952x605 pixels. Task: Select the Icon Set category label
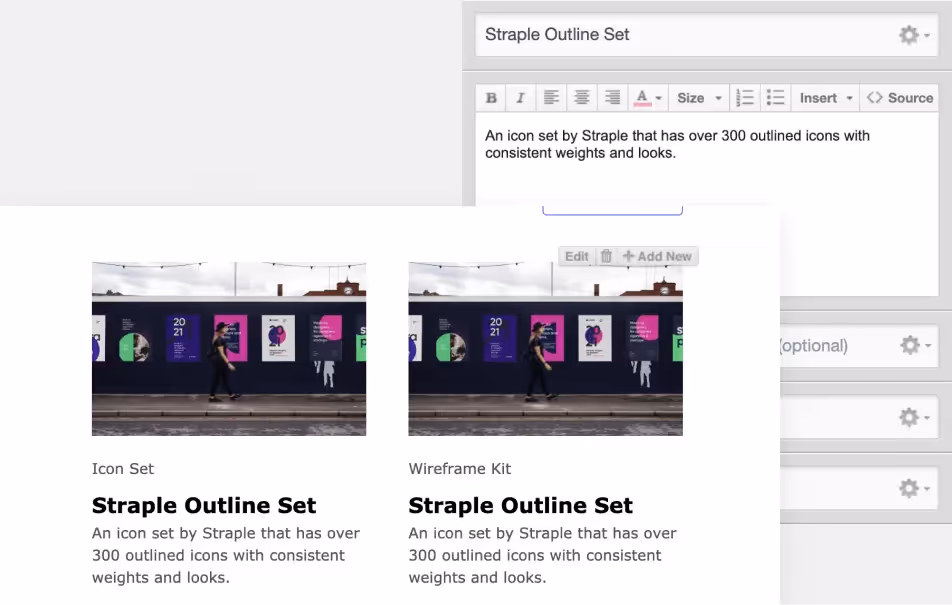123,469
